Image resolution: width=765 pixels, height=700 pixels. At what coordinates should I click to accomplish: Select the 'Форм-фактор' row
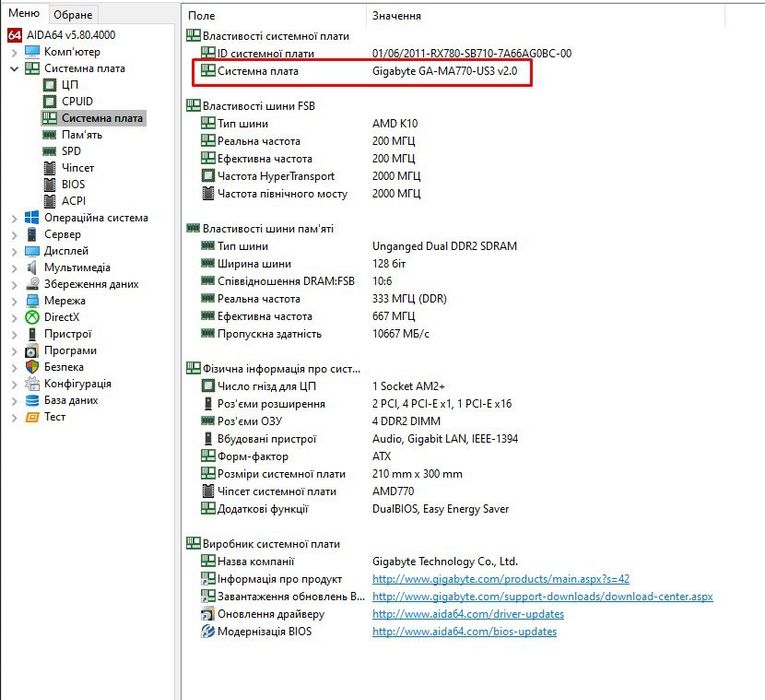click(296, 457)
